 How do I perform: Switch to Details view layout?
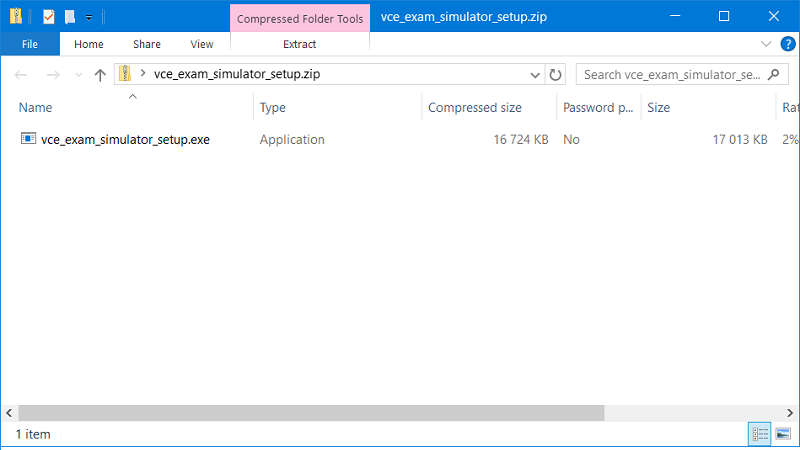pyautogui.click(x=760, y=434)
